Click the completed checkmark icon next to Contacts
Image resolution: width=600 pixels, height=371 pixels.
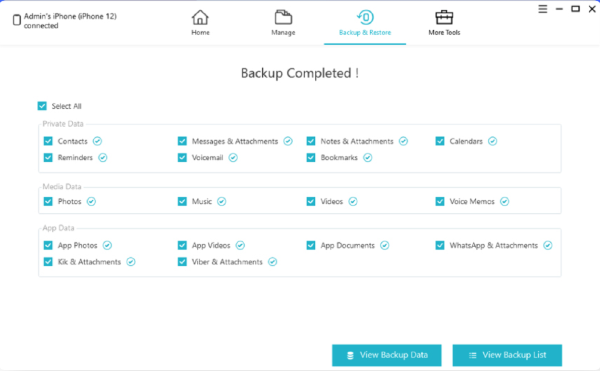click(98, 141)
